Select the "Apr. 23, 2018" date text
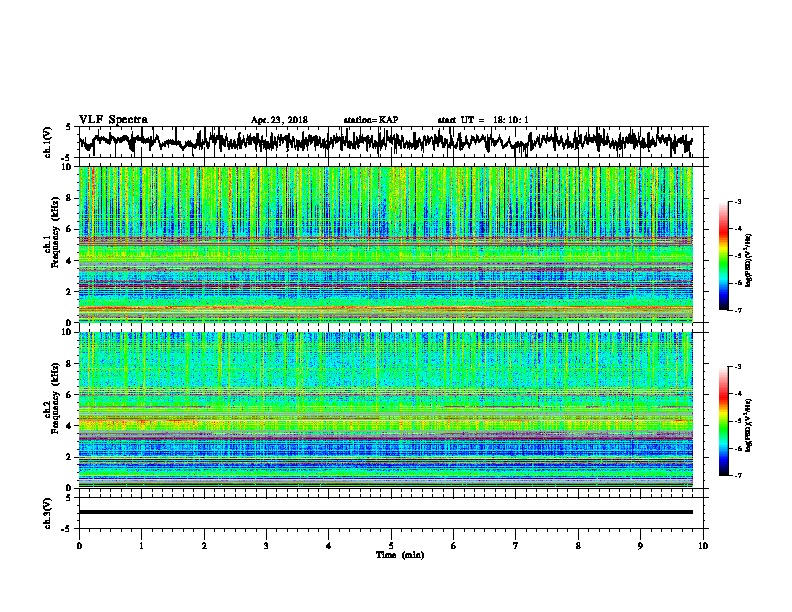 pyautogui.click(x=279, y=120)
